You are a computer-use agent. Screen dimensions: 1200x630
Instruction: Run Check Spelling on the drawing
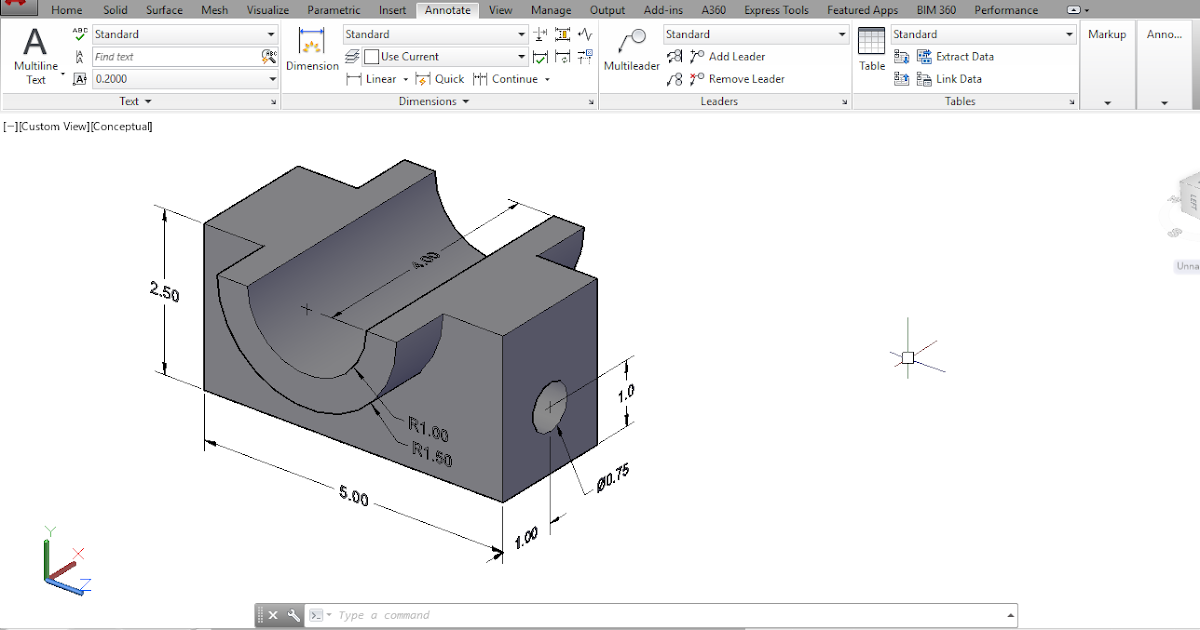(78, 33)
